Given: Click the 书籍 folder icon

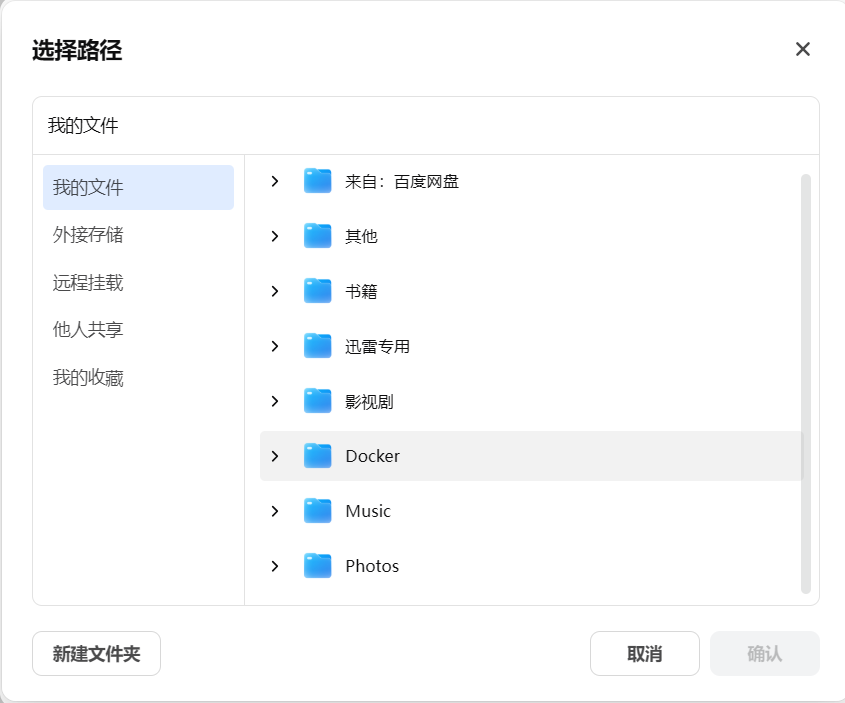Looking at the screenshot, I should click(317, 291).
